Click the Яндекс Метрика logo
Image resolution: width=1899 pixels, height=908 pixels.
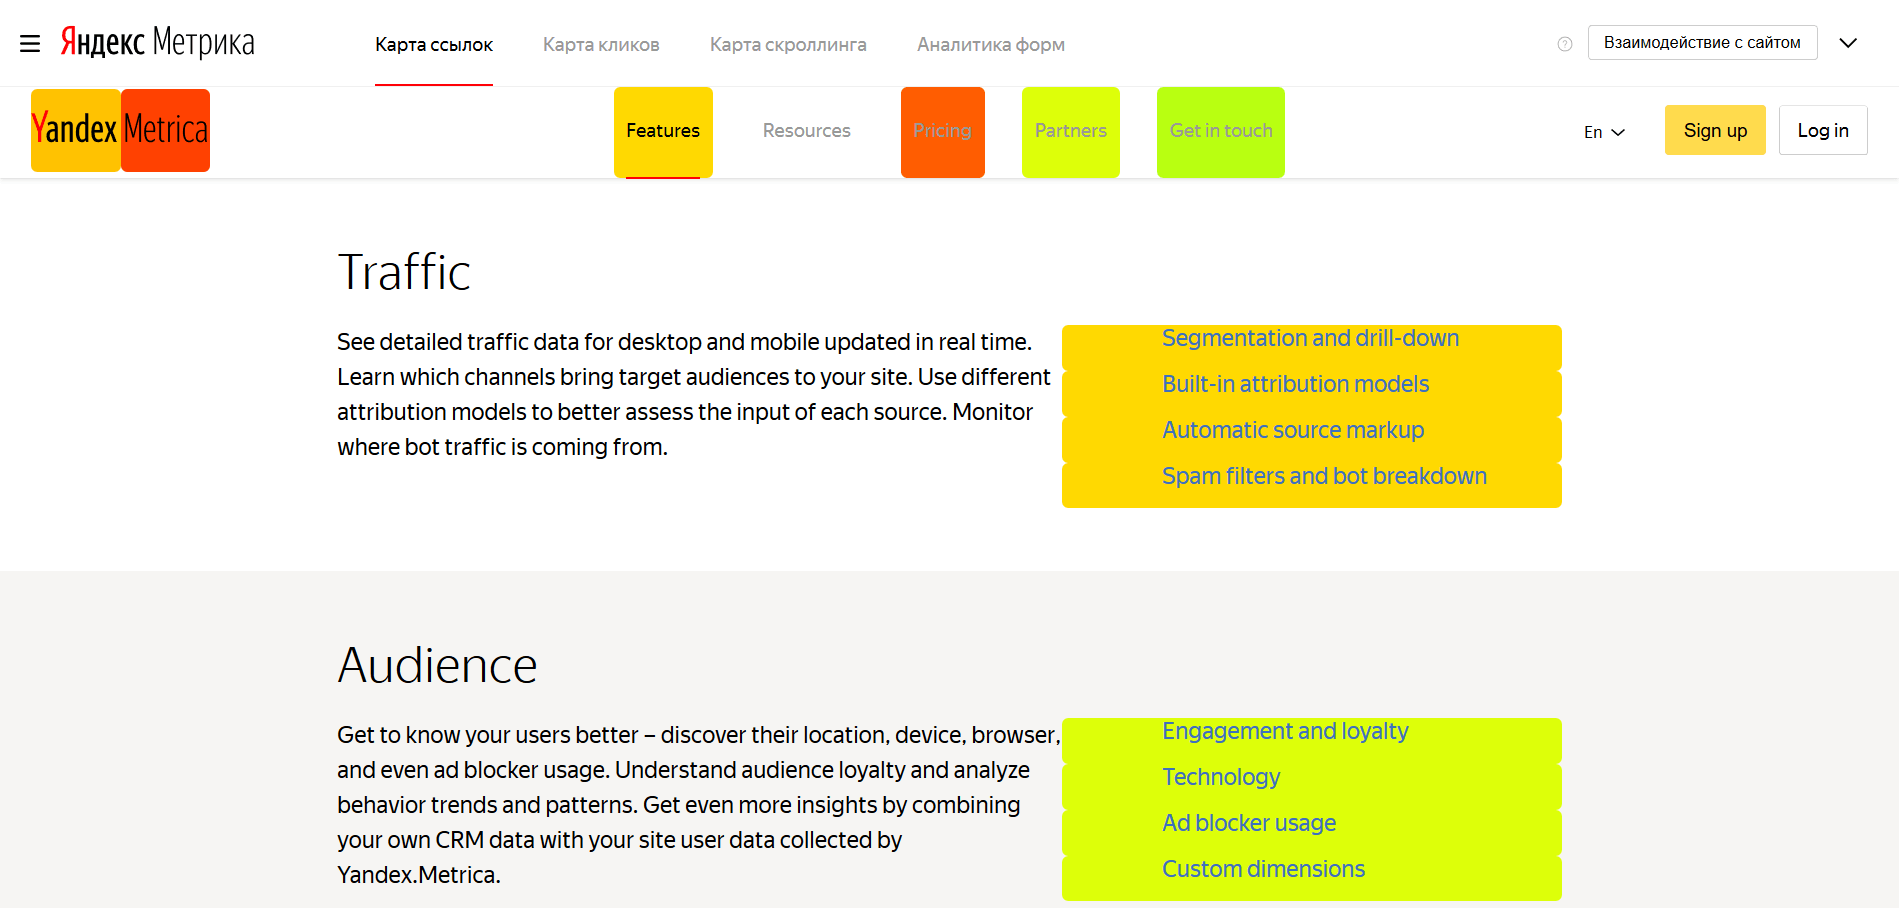pyautogui.click(x=158, y=42)
